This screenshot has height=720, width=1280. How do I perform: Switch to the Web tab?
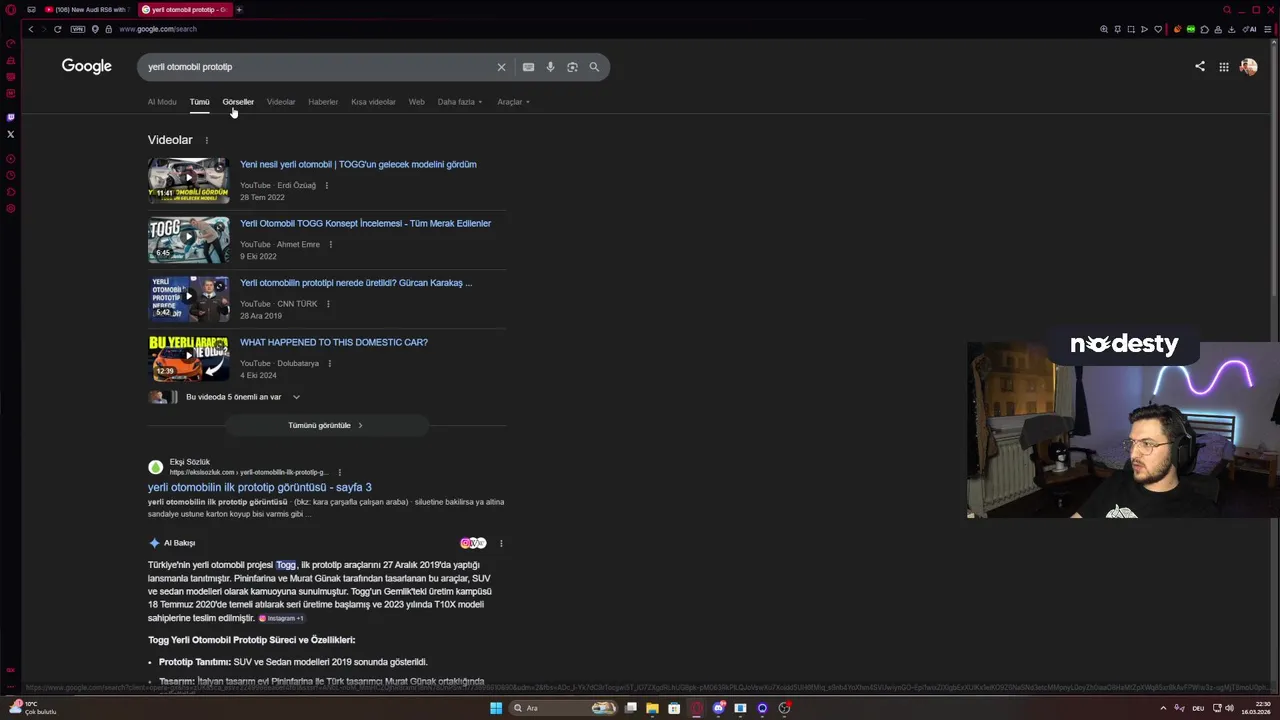coord(416,102)
